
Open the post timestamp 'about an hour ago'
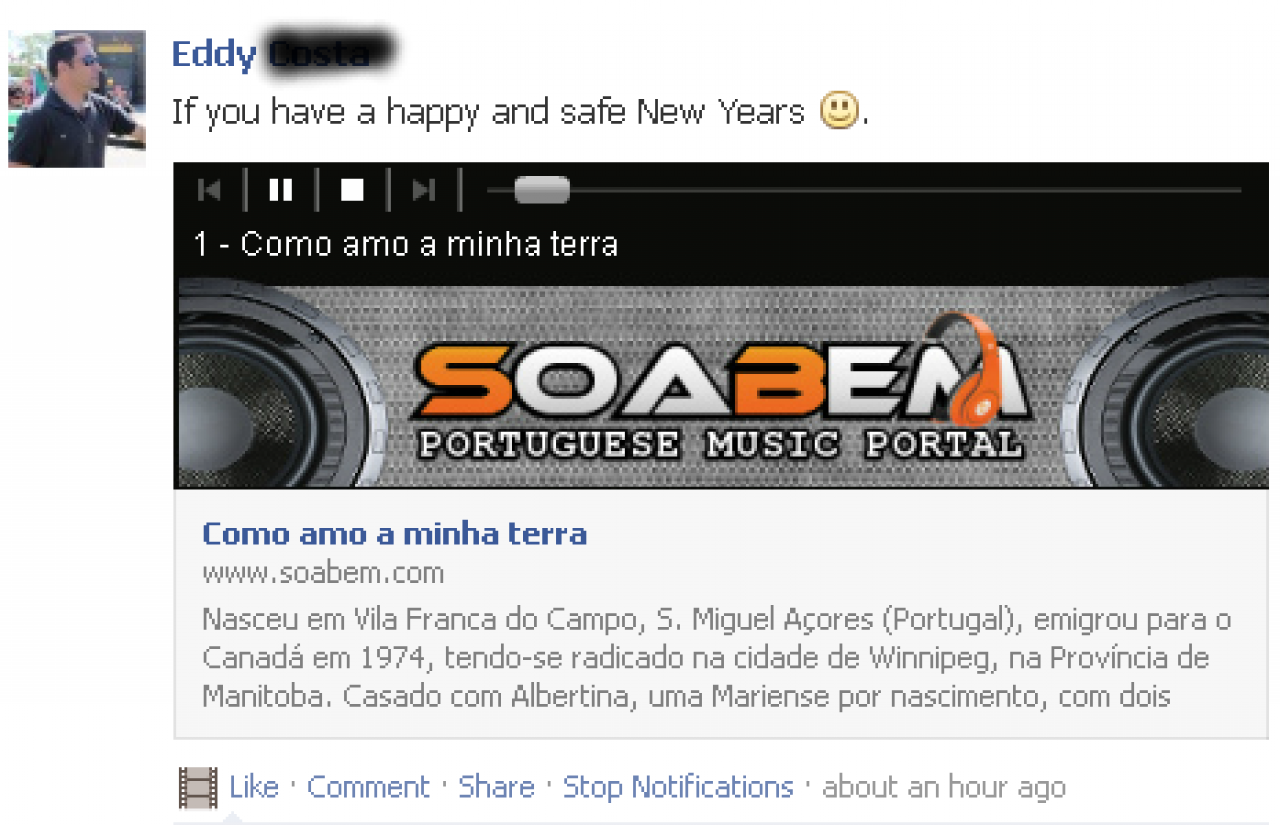pyautogui.click(x=944, y=788)
